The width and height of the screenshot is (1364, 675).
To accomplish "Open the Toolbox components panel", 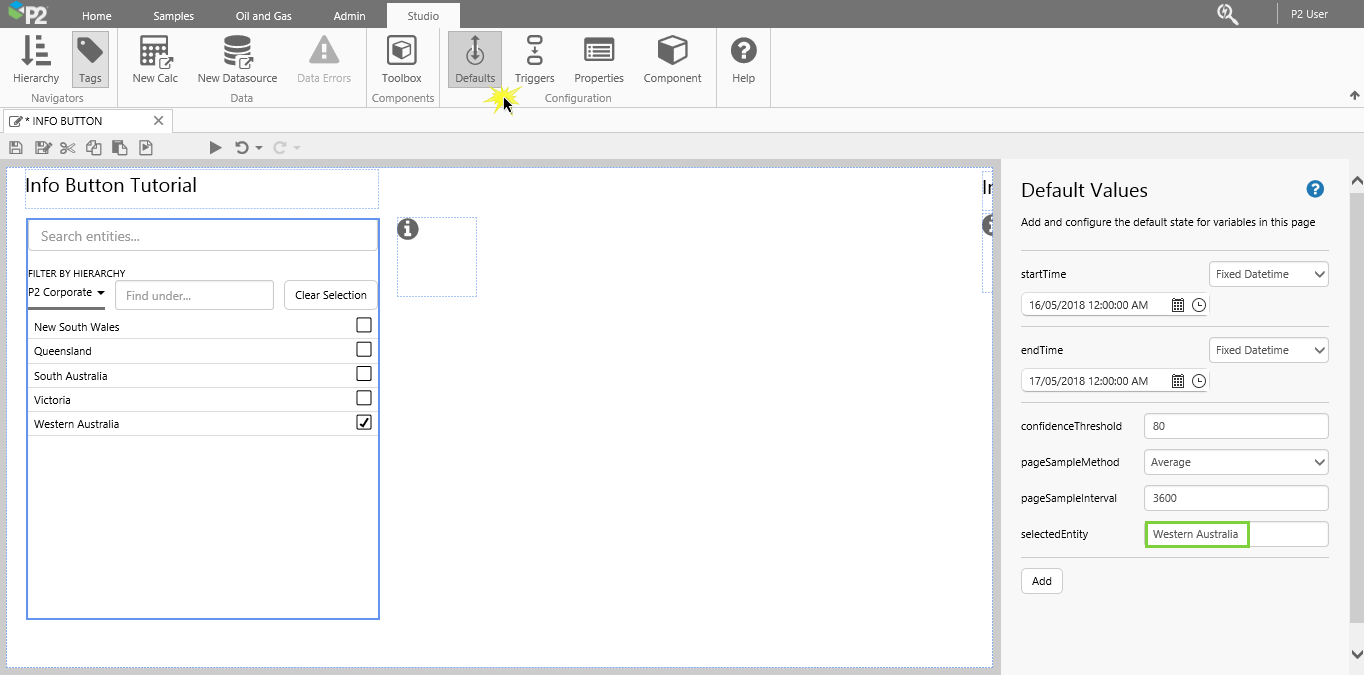I will (401, 59).
